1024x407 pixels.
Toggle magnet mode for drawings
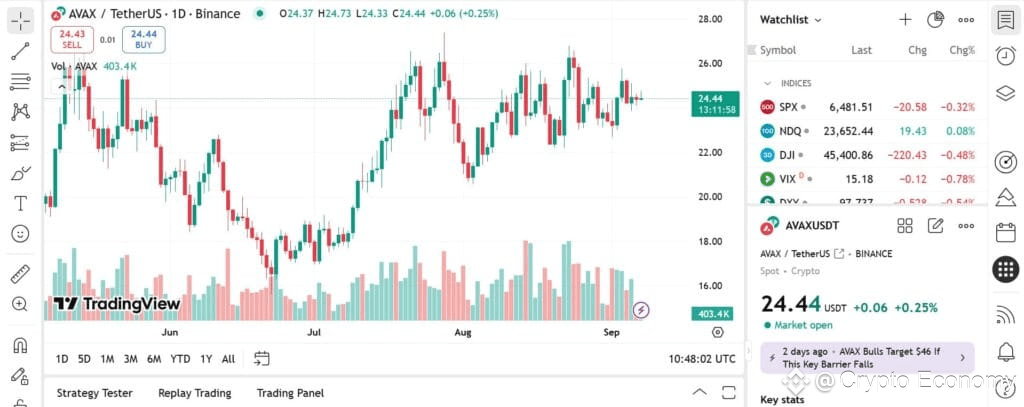(x=20, y=344)
